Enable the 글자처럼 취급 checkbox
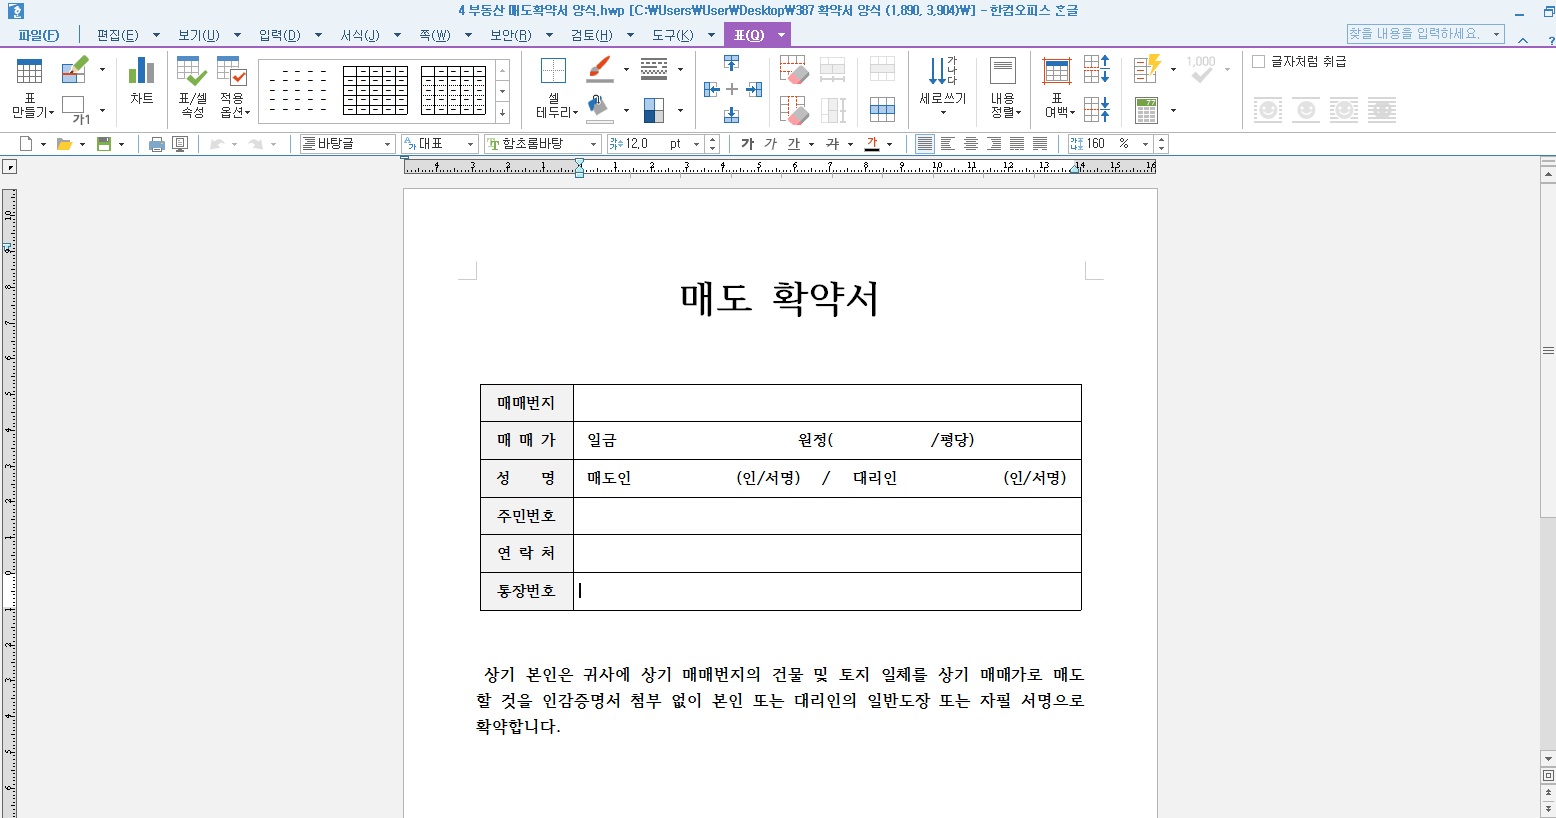 click(1258, 61)
